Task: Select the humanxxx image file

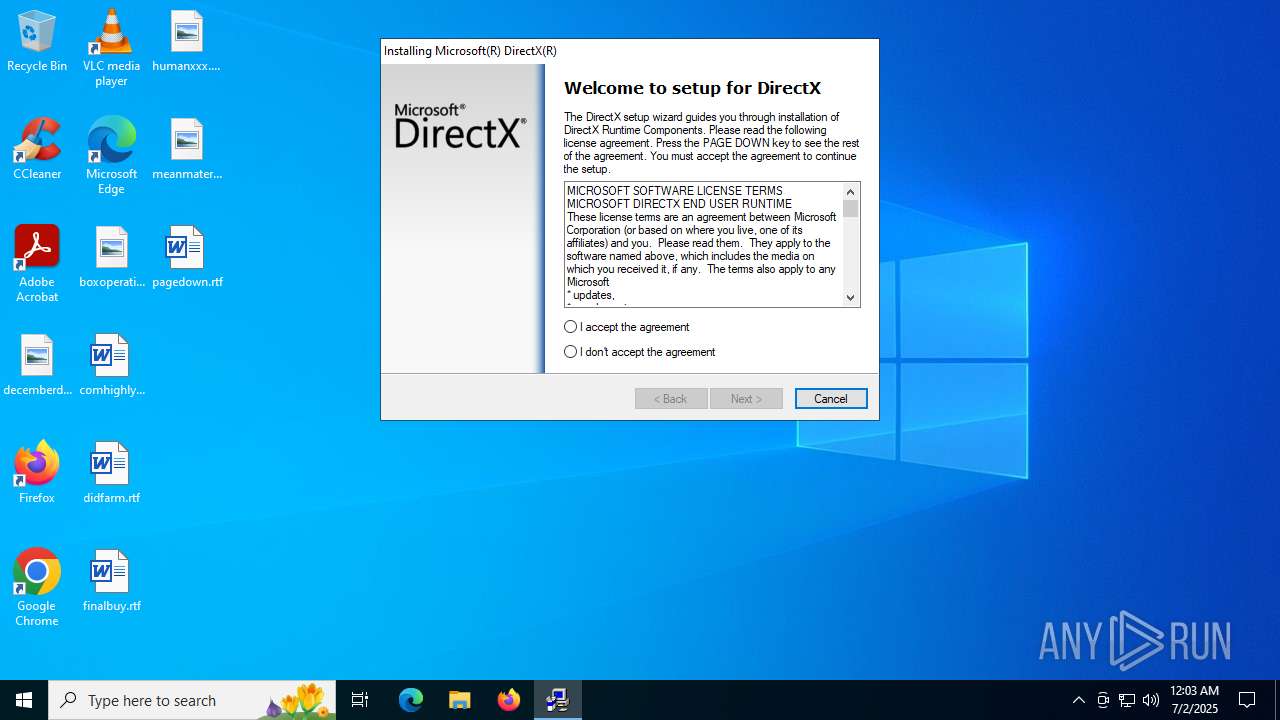Action: (186, 42)
